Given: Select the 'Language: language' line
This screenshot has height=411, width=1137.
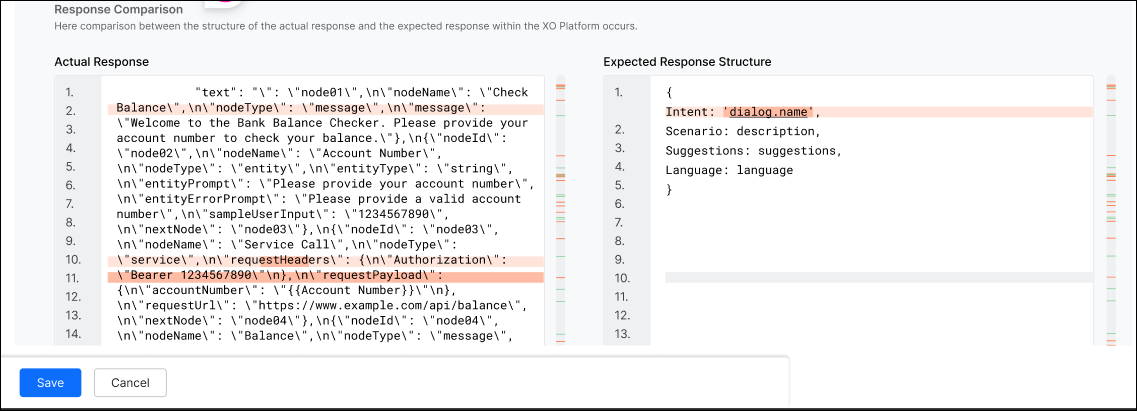Looking at the screenshot, I should pos(729,170).
